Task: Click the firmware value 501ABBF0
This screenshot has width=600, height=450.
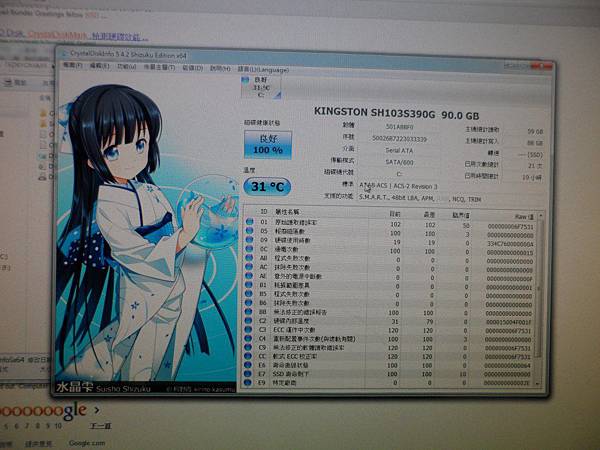Action: pos(399,127)
